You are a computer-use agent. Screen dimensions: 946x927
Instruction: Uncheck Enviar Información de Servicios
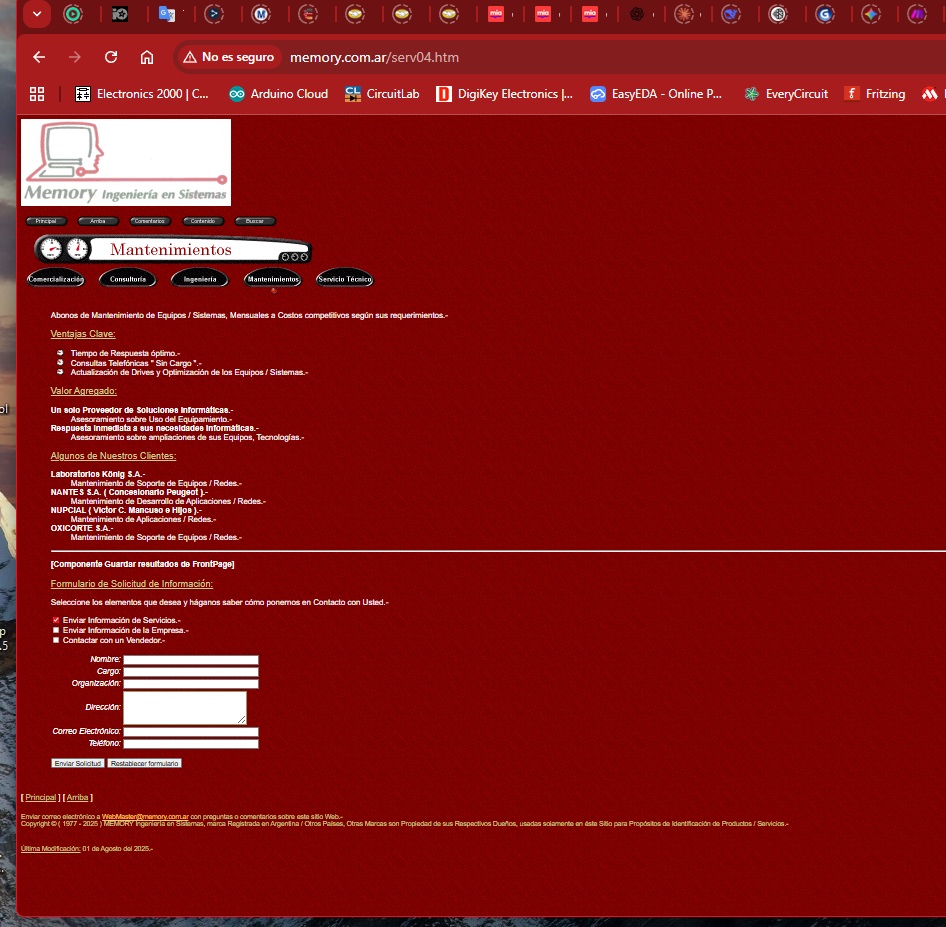pos(56,620)
